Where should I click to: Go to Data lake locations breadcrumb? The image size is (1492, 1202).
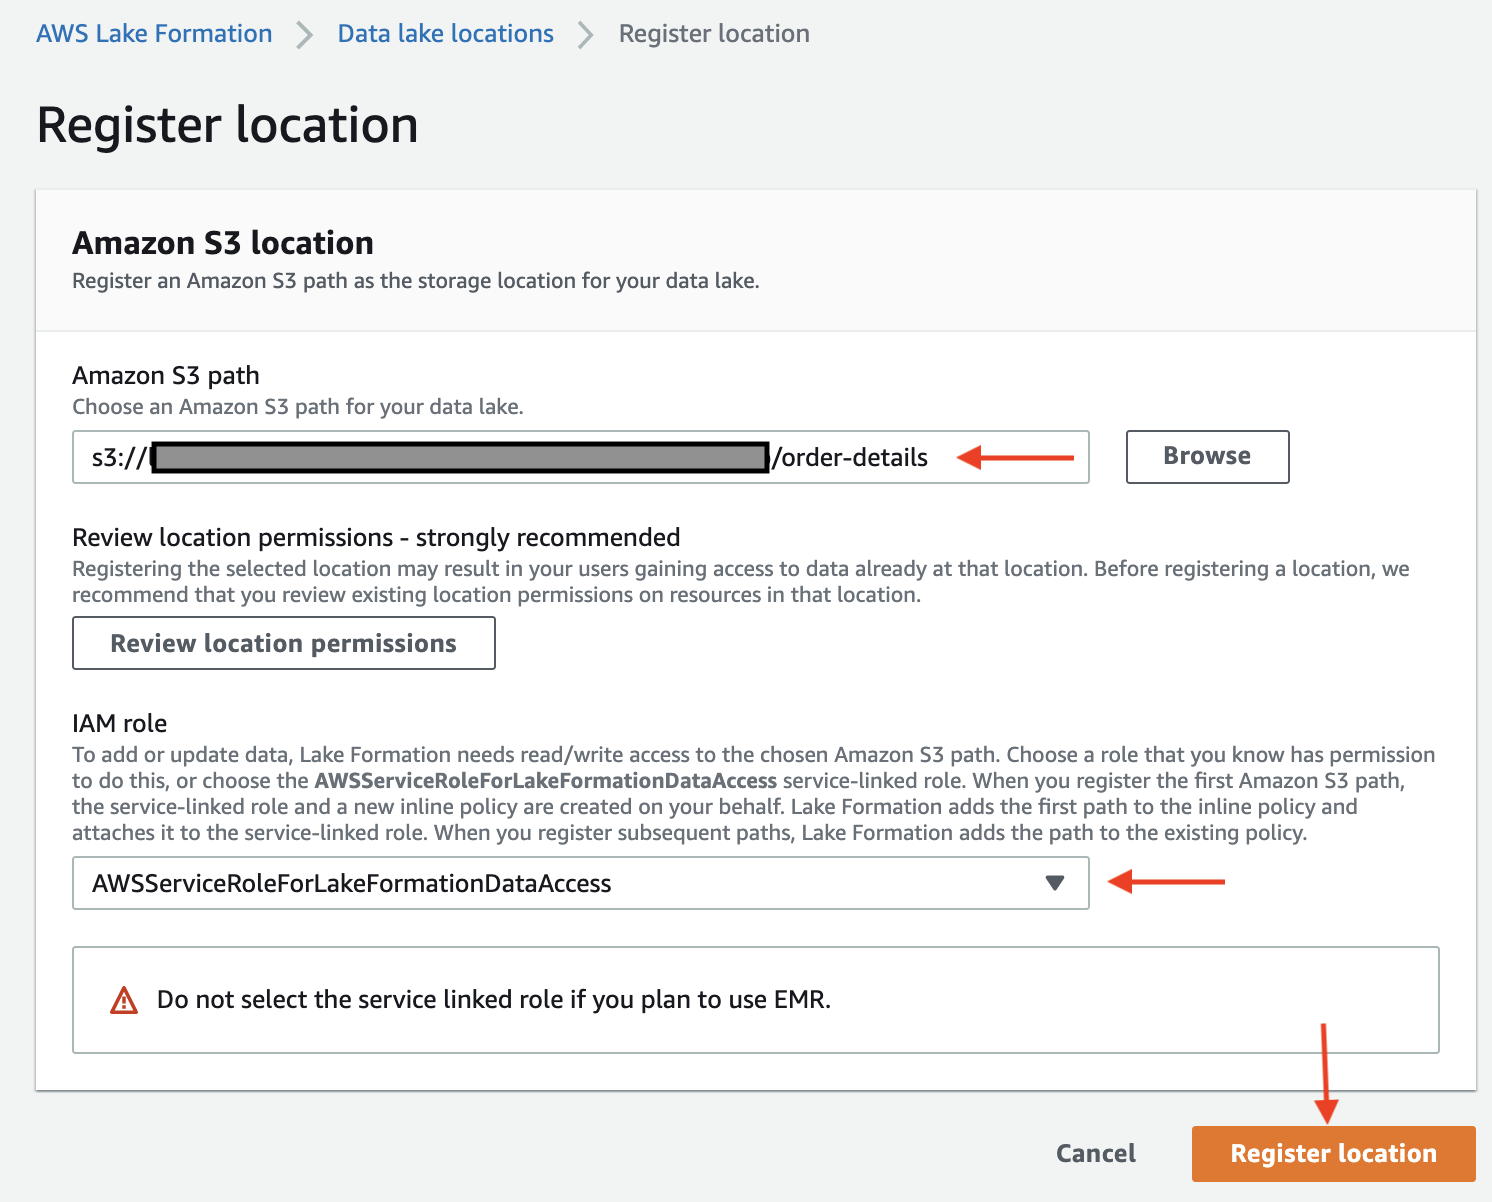pos(445,33)
